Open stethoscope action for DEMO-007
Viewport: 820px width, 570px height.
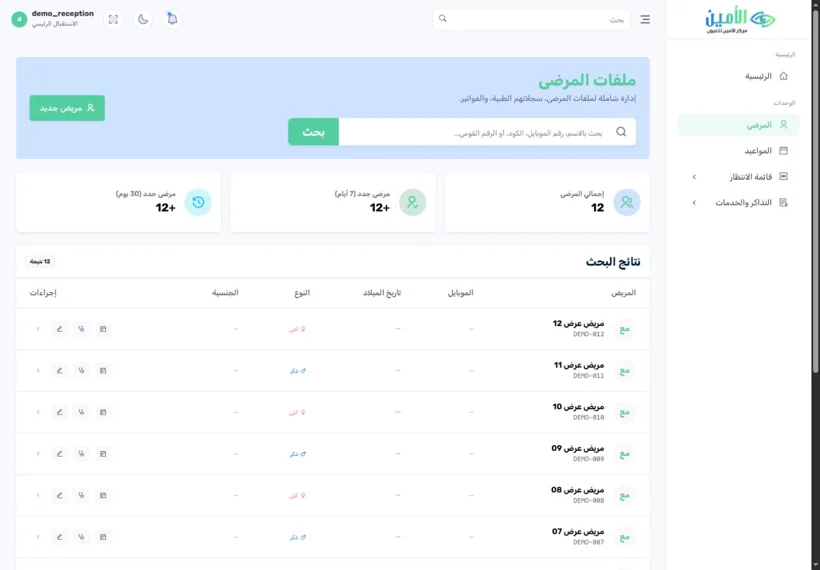(x=81, y=537)
